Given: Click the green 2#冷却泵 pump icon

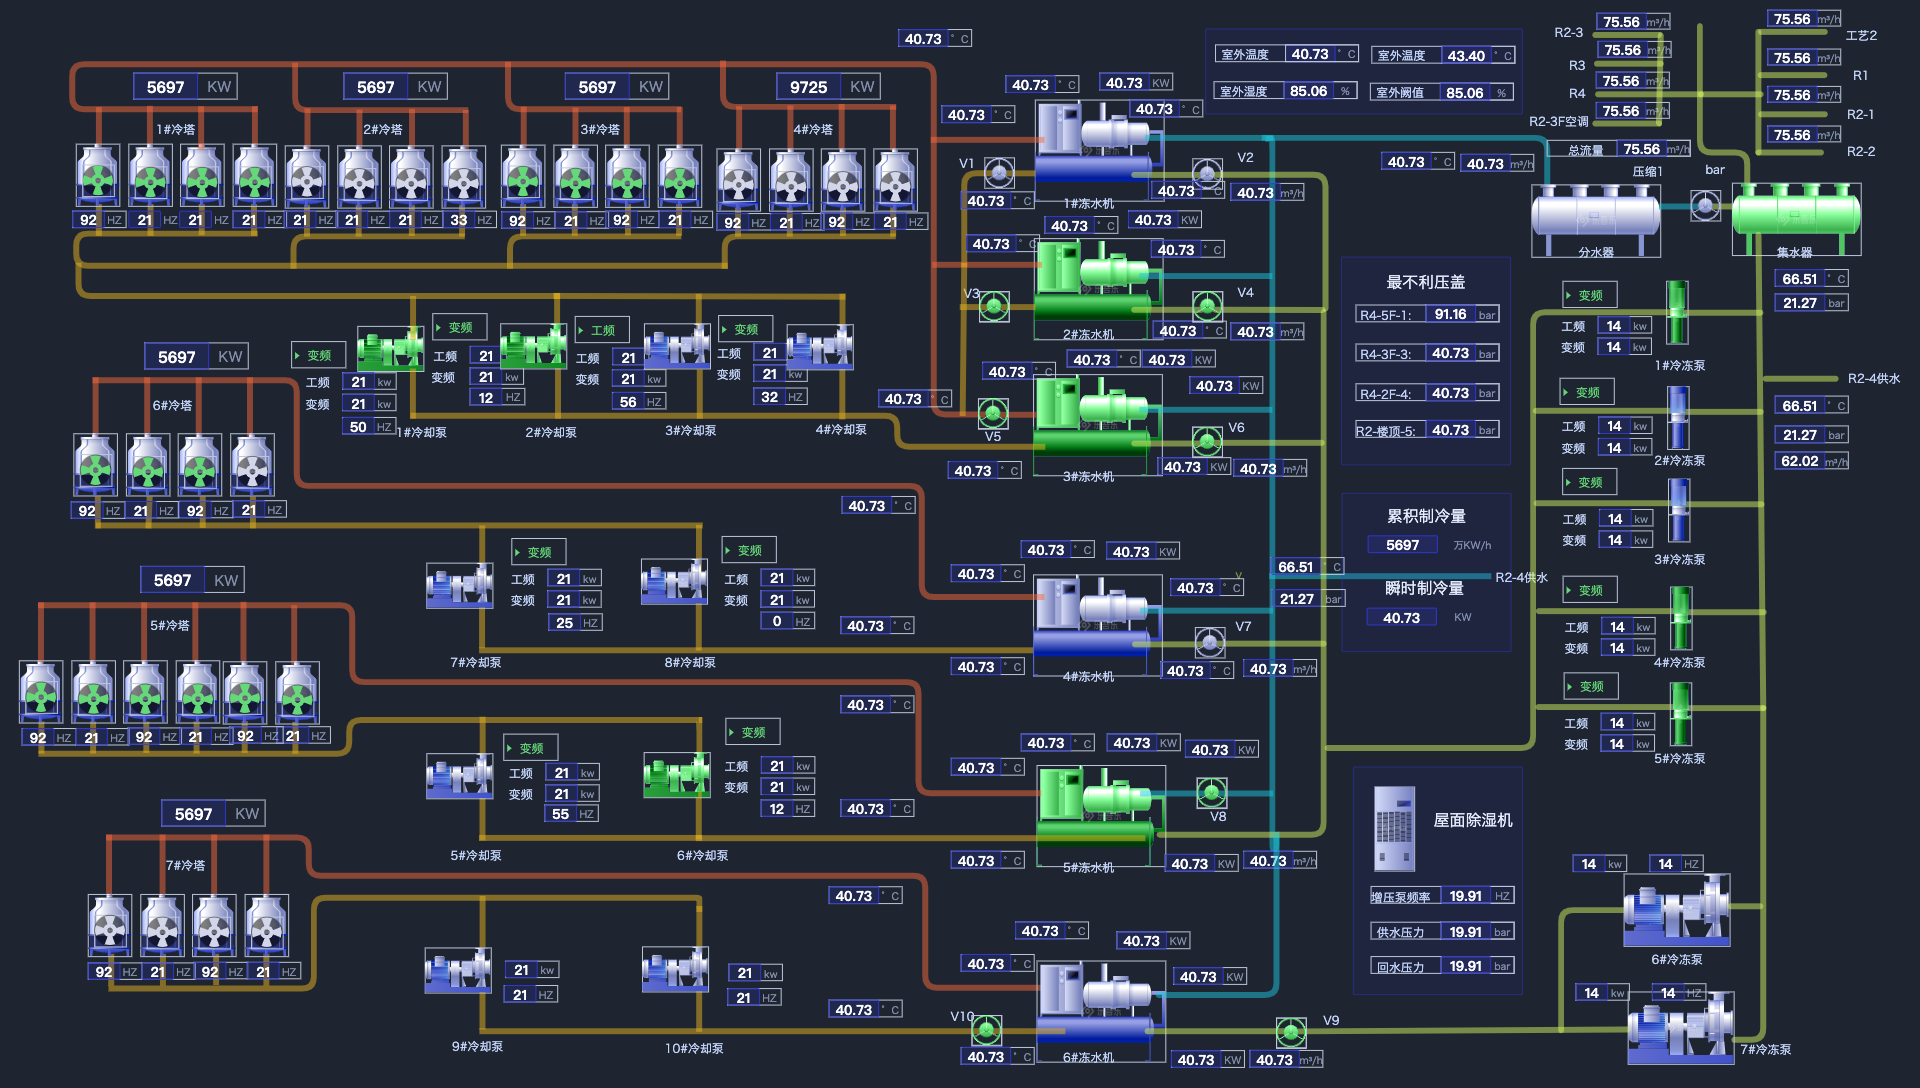Looking at the screenshot, I should pyautogui.click(x=533, y=347).
